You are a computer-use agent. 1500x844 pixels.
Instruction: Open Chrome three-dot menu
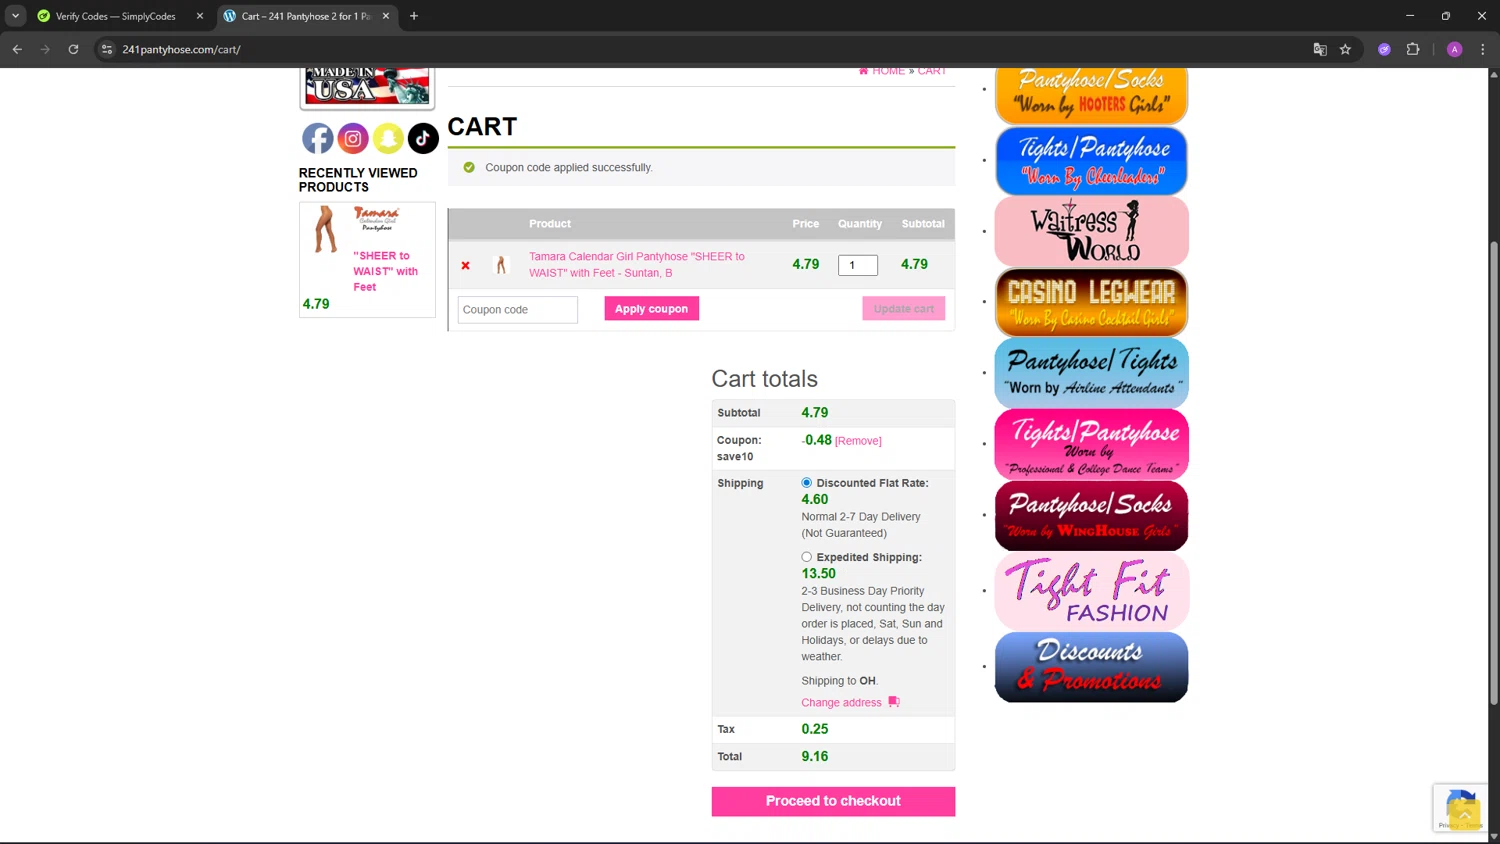tap(1483, 49)
